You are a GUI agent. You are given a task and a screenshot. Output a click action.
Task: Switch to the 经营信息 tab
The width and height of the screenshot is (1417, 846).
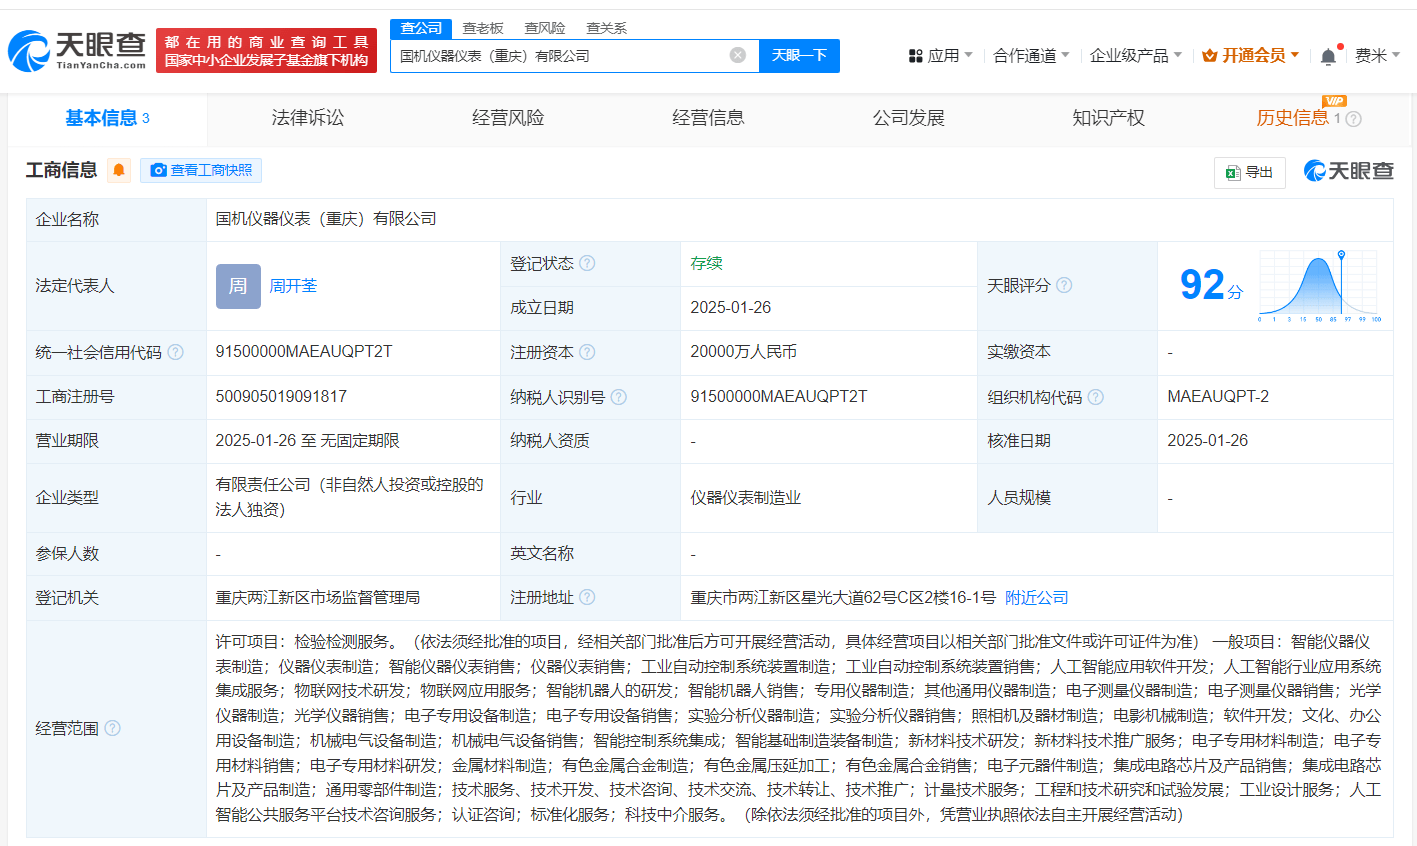pyautogui.click(x=708, y=118)
